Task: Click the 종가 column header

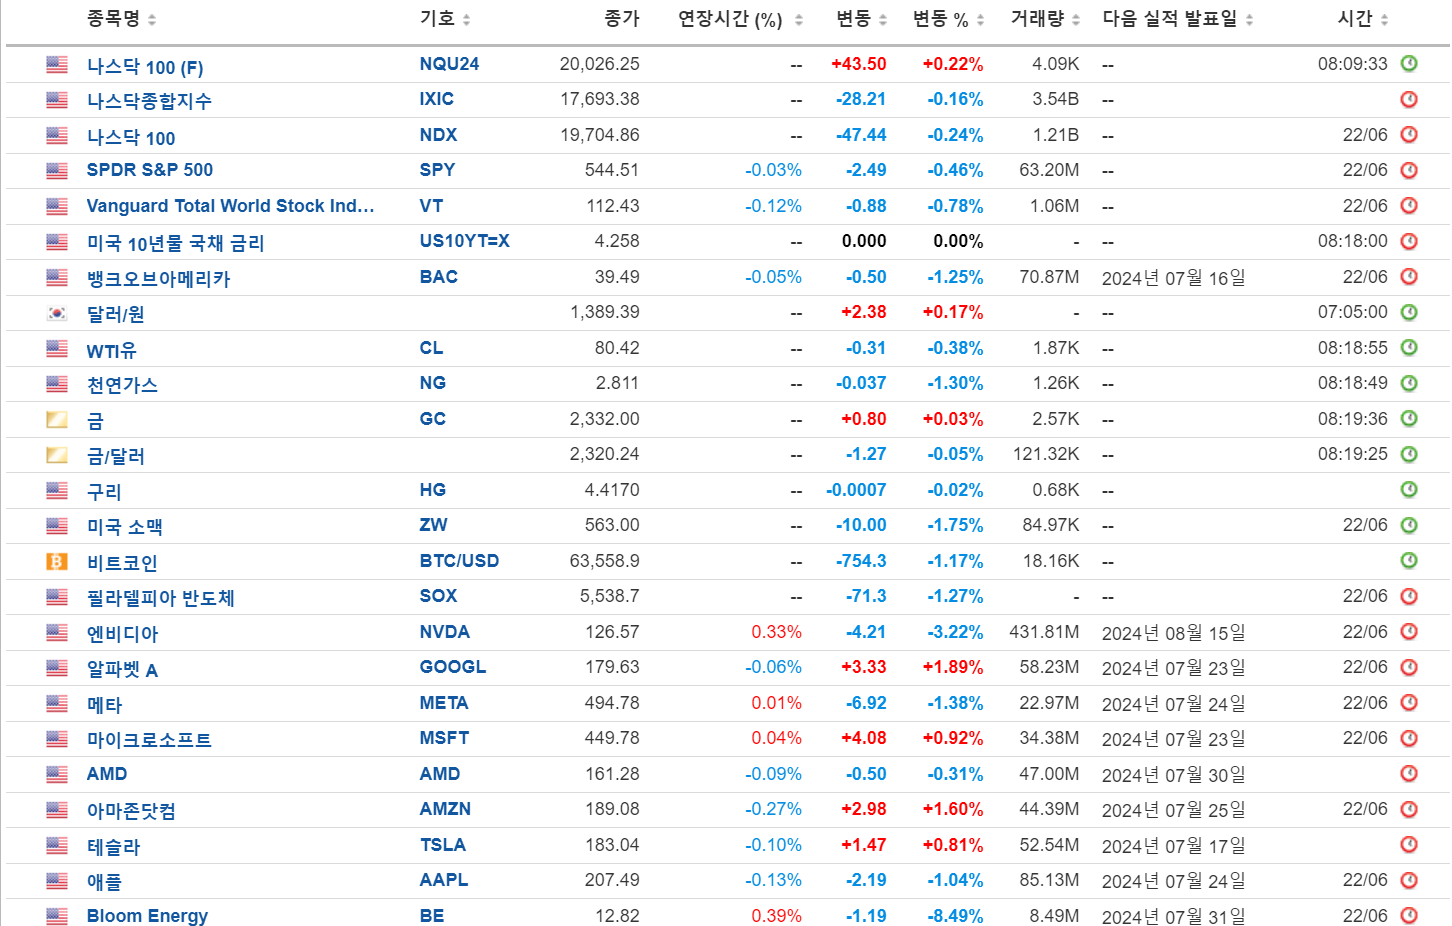Action: (622, 19)
